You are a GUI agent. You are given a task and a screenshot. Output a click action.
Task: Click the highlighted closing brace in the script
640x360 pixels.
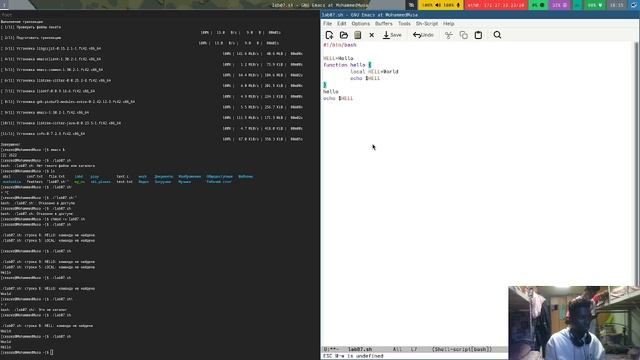coord(325,85)
